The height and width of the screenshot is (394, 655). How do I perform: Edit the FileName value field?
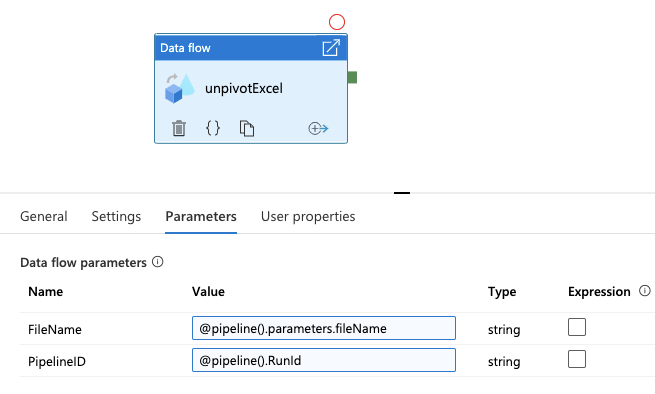(x=324, y=328)
